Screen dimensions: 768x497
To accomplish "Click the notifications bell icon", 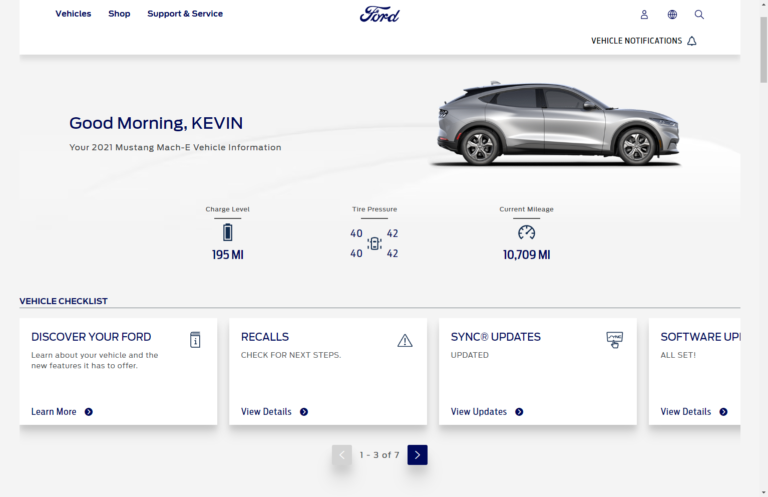I will [692, 41].
